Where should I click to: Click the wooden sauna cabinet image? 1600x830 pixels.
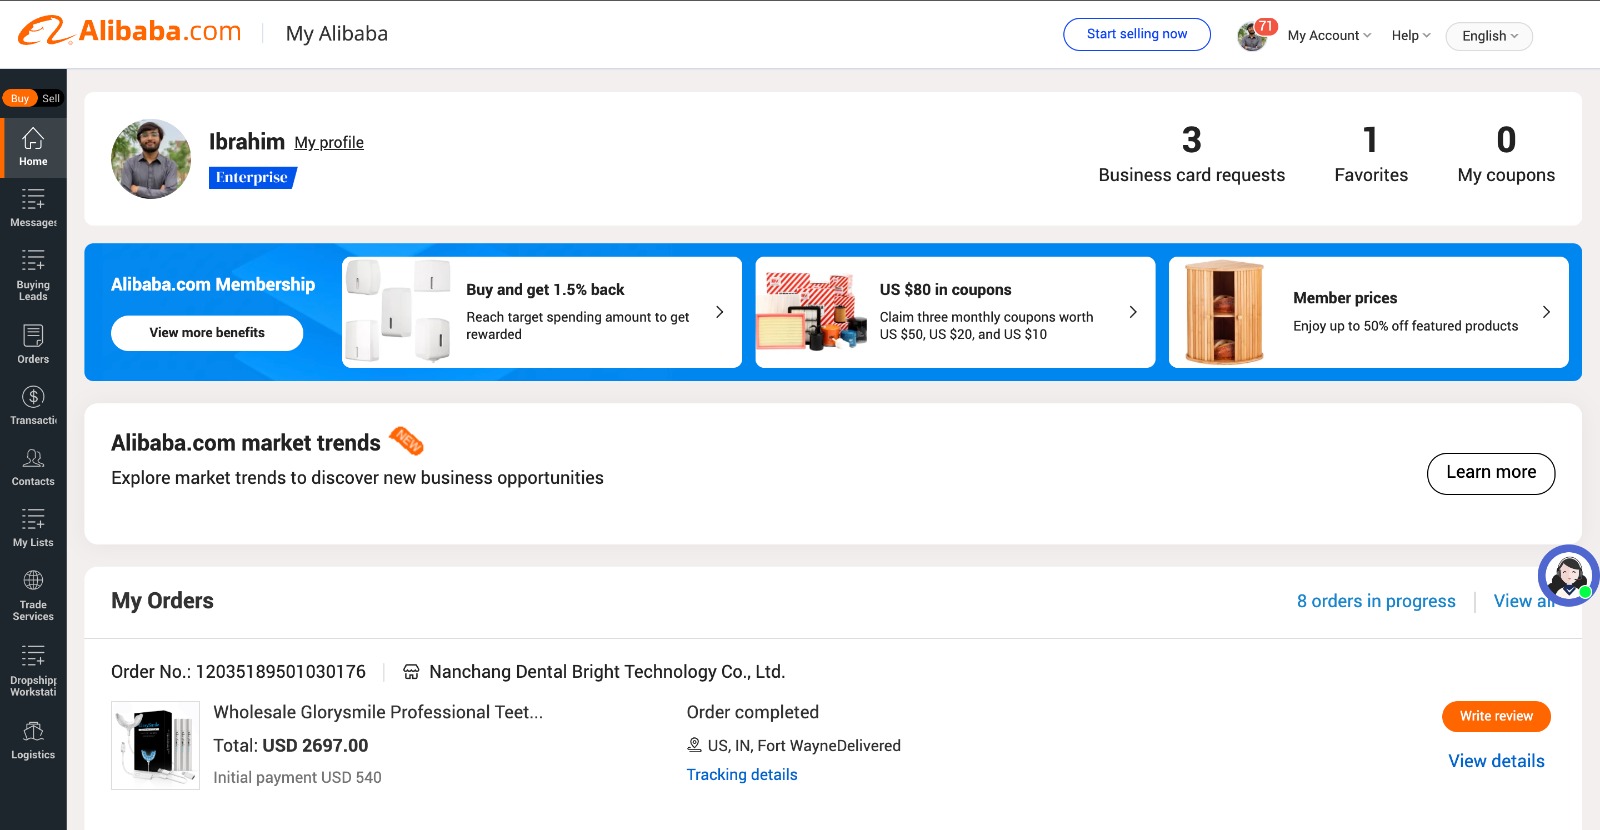[1224, 312]
